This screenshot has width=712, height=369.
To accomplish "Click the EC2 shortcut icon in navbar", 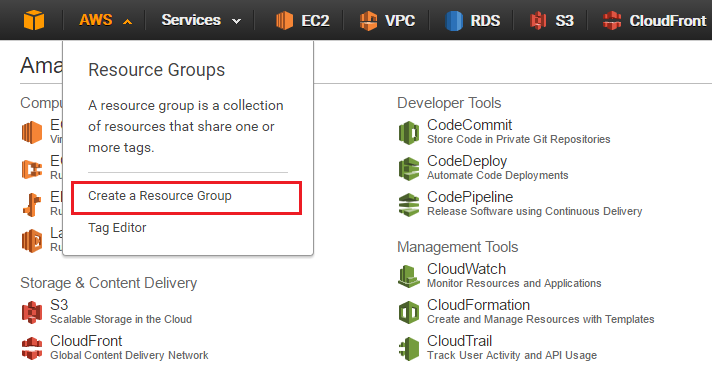I will (284, 20).
